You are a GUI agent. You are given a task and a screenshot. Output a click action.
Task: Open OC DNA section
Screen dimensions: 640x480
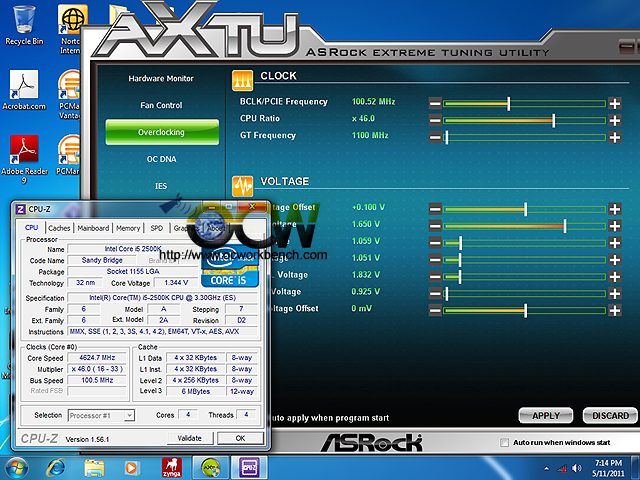coord(161,159)
